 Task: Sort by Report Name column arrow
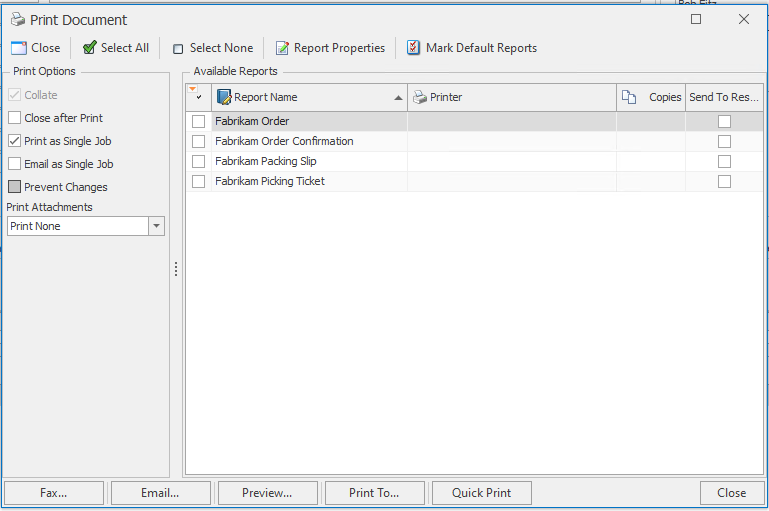(x=399, y=98)
